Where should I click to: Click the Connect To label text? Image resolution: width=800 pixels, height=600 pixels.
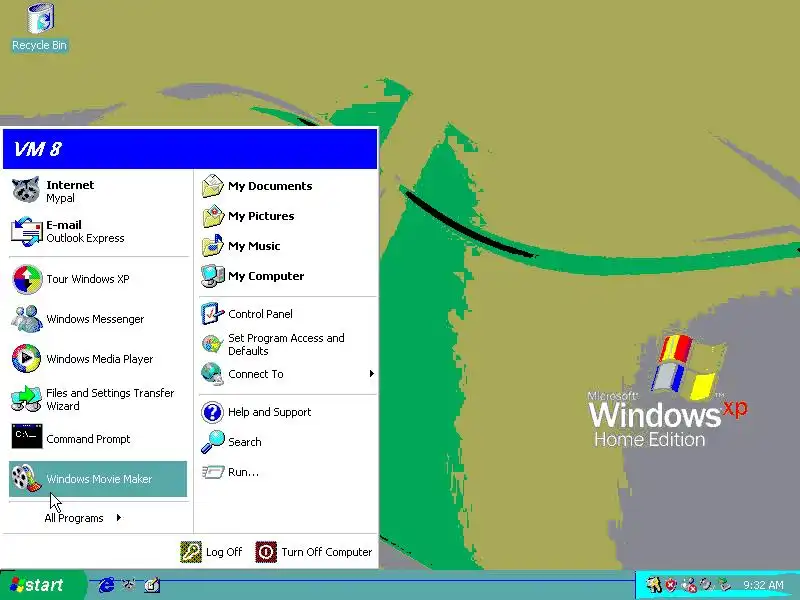pyautogui.click(x=256, y=374)
